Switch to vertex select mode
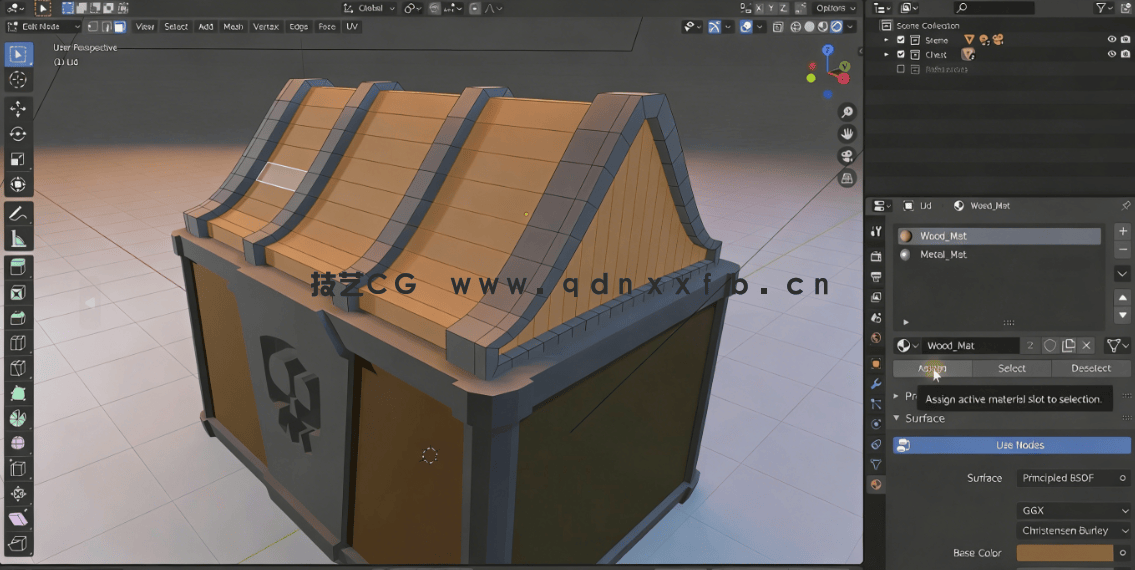Viewport: 1135px width, 570px height. pyautogui.click(x=93, y=27)
